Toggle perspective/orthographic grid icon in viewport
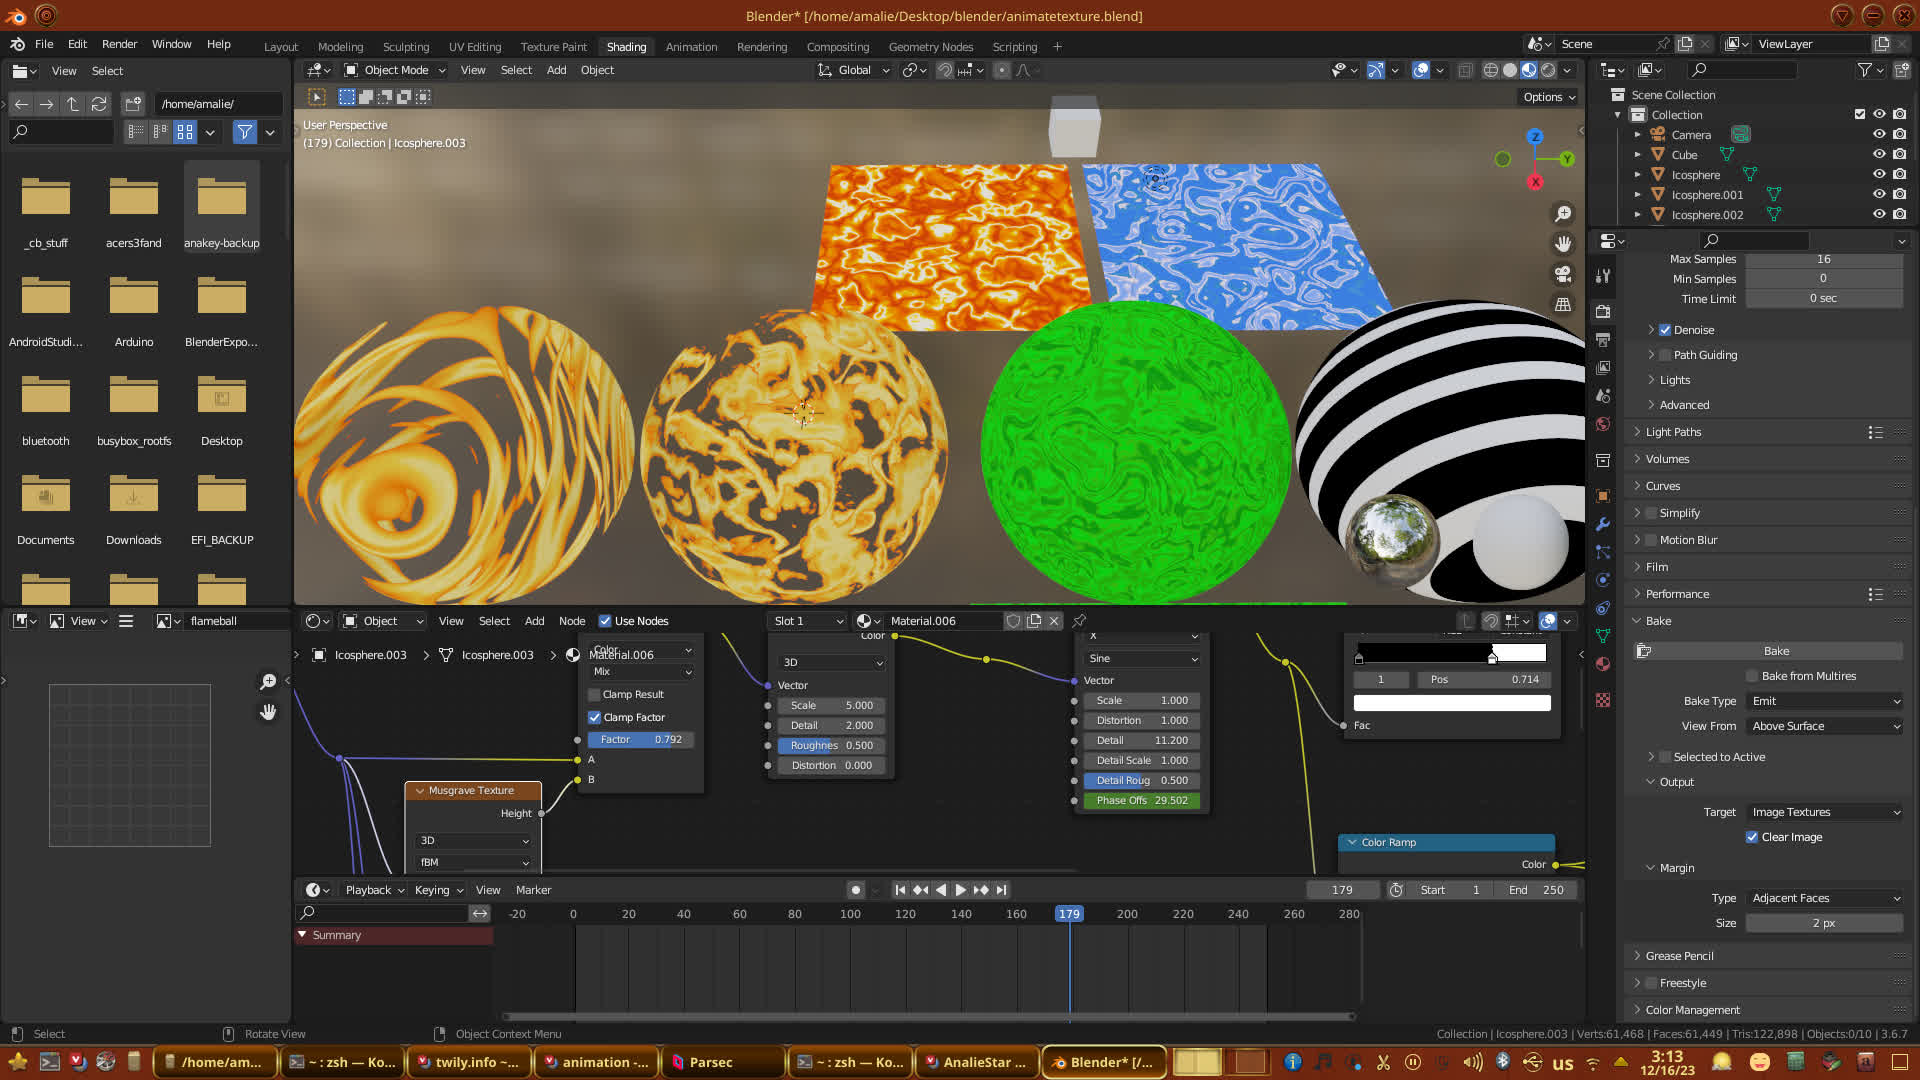 [x=1563, y=305]
